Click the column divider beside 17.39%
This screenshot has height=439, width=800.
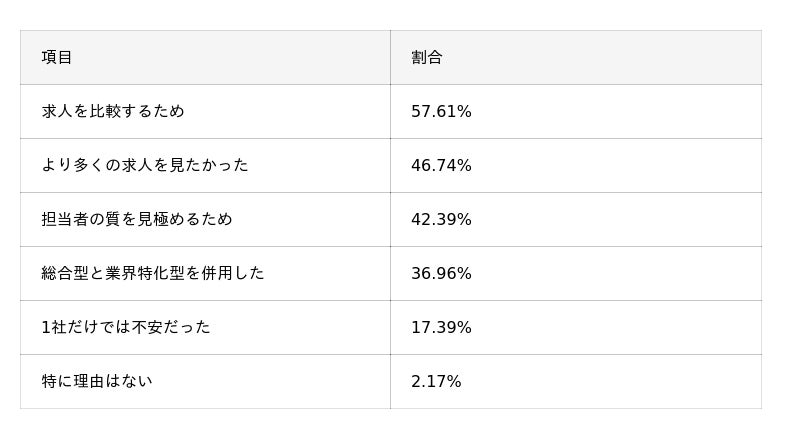coord(390,328)
